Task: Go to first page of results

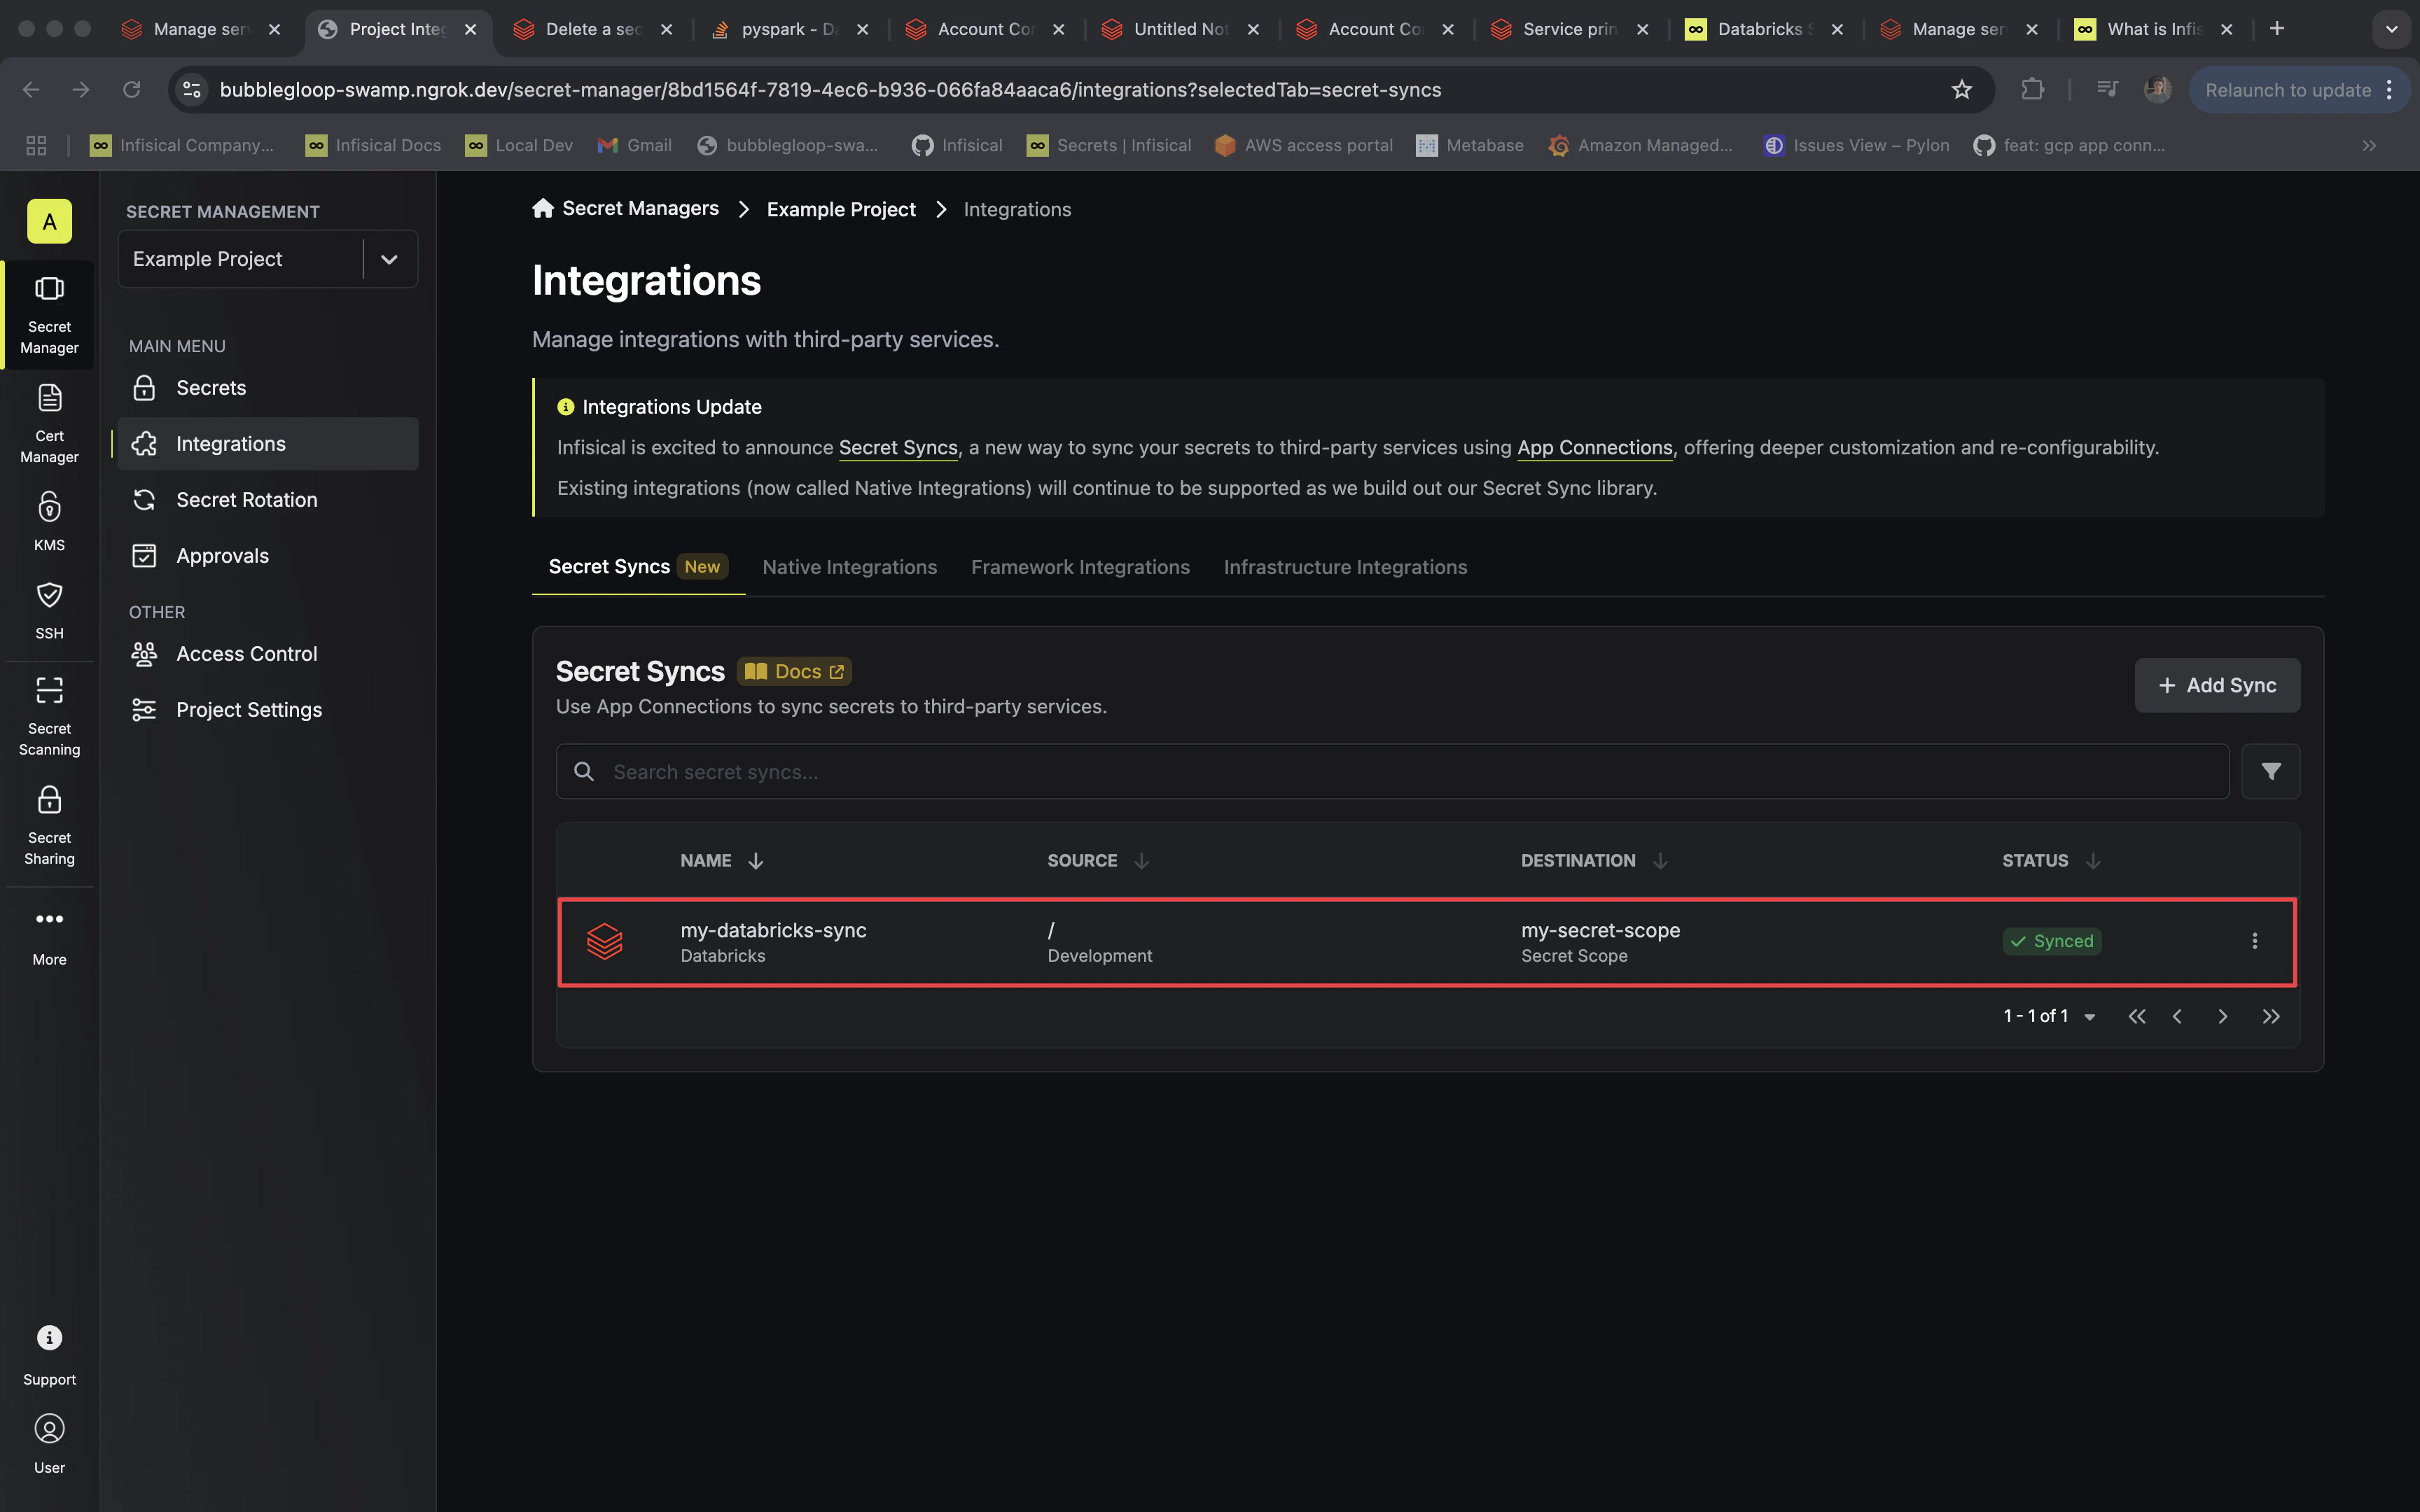Action: pos(2137,1016)
